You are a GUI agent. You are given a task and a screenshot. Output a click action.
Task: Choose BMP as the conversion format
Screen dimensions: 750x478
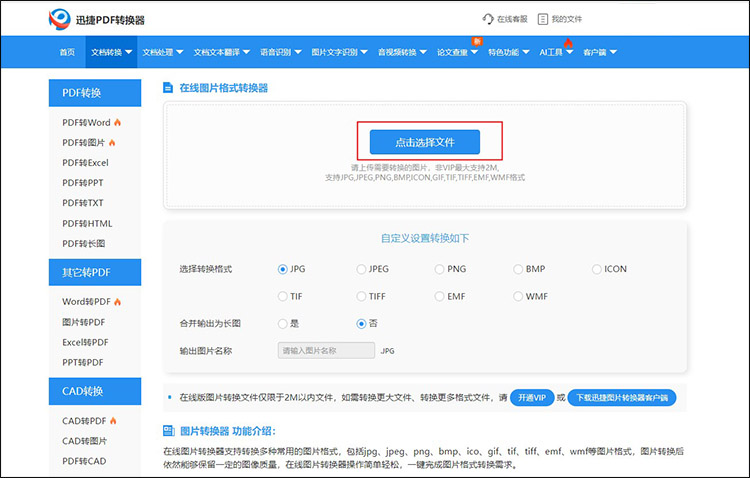(518, 269)
